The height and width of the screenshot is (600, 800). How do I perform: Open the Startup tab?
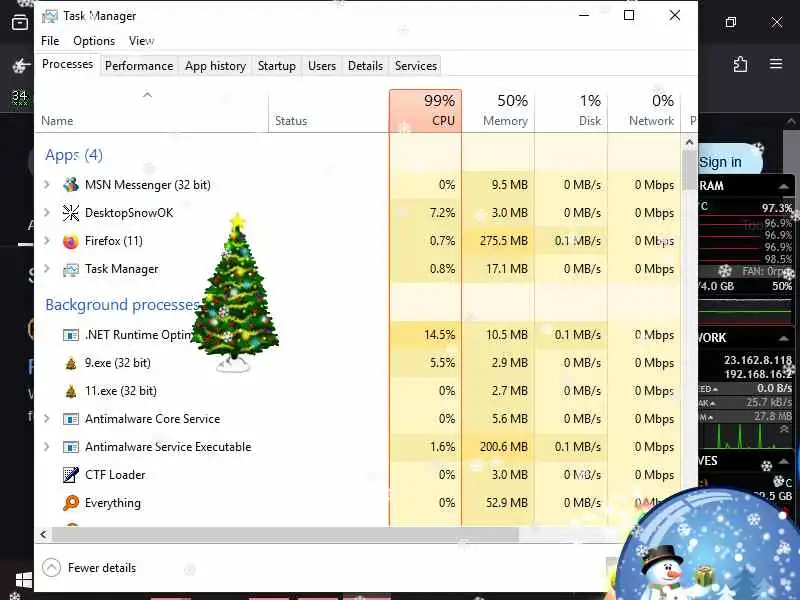277,66
